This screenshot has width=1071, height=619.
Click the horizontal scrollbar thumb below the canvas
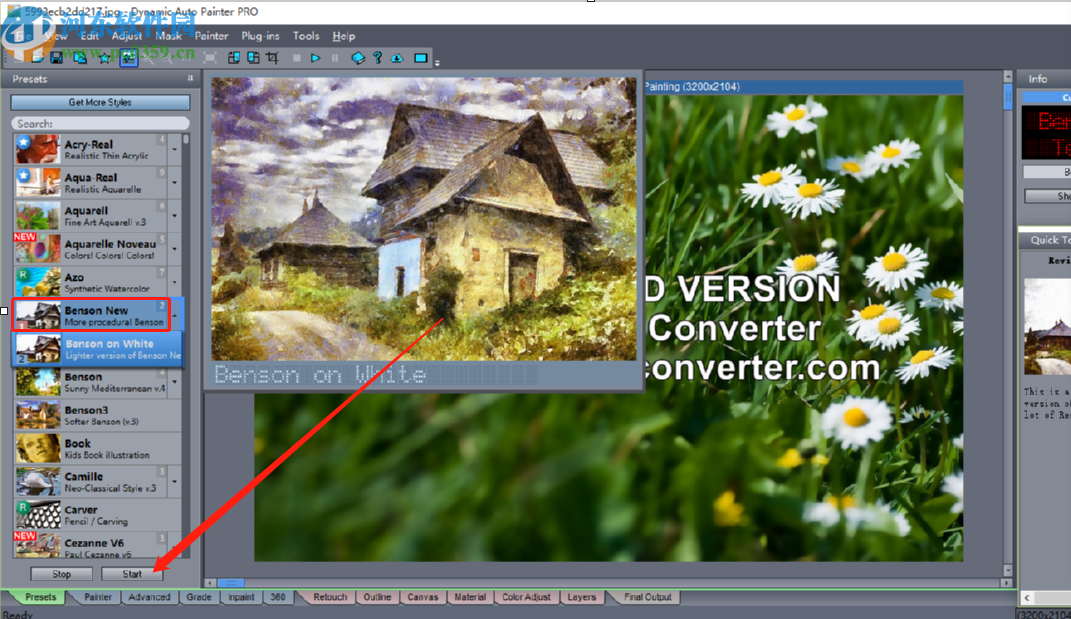tap(230, 582)
